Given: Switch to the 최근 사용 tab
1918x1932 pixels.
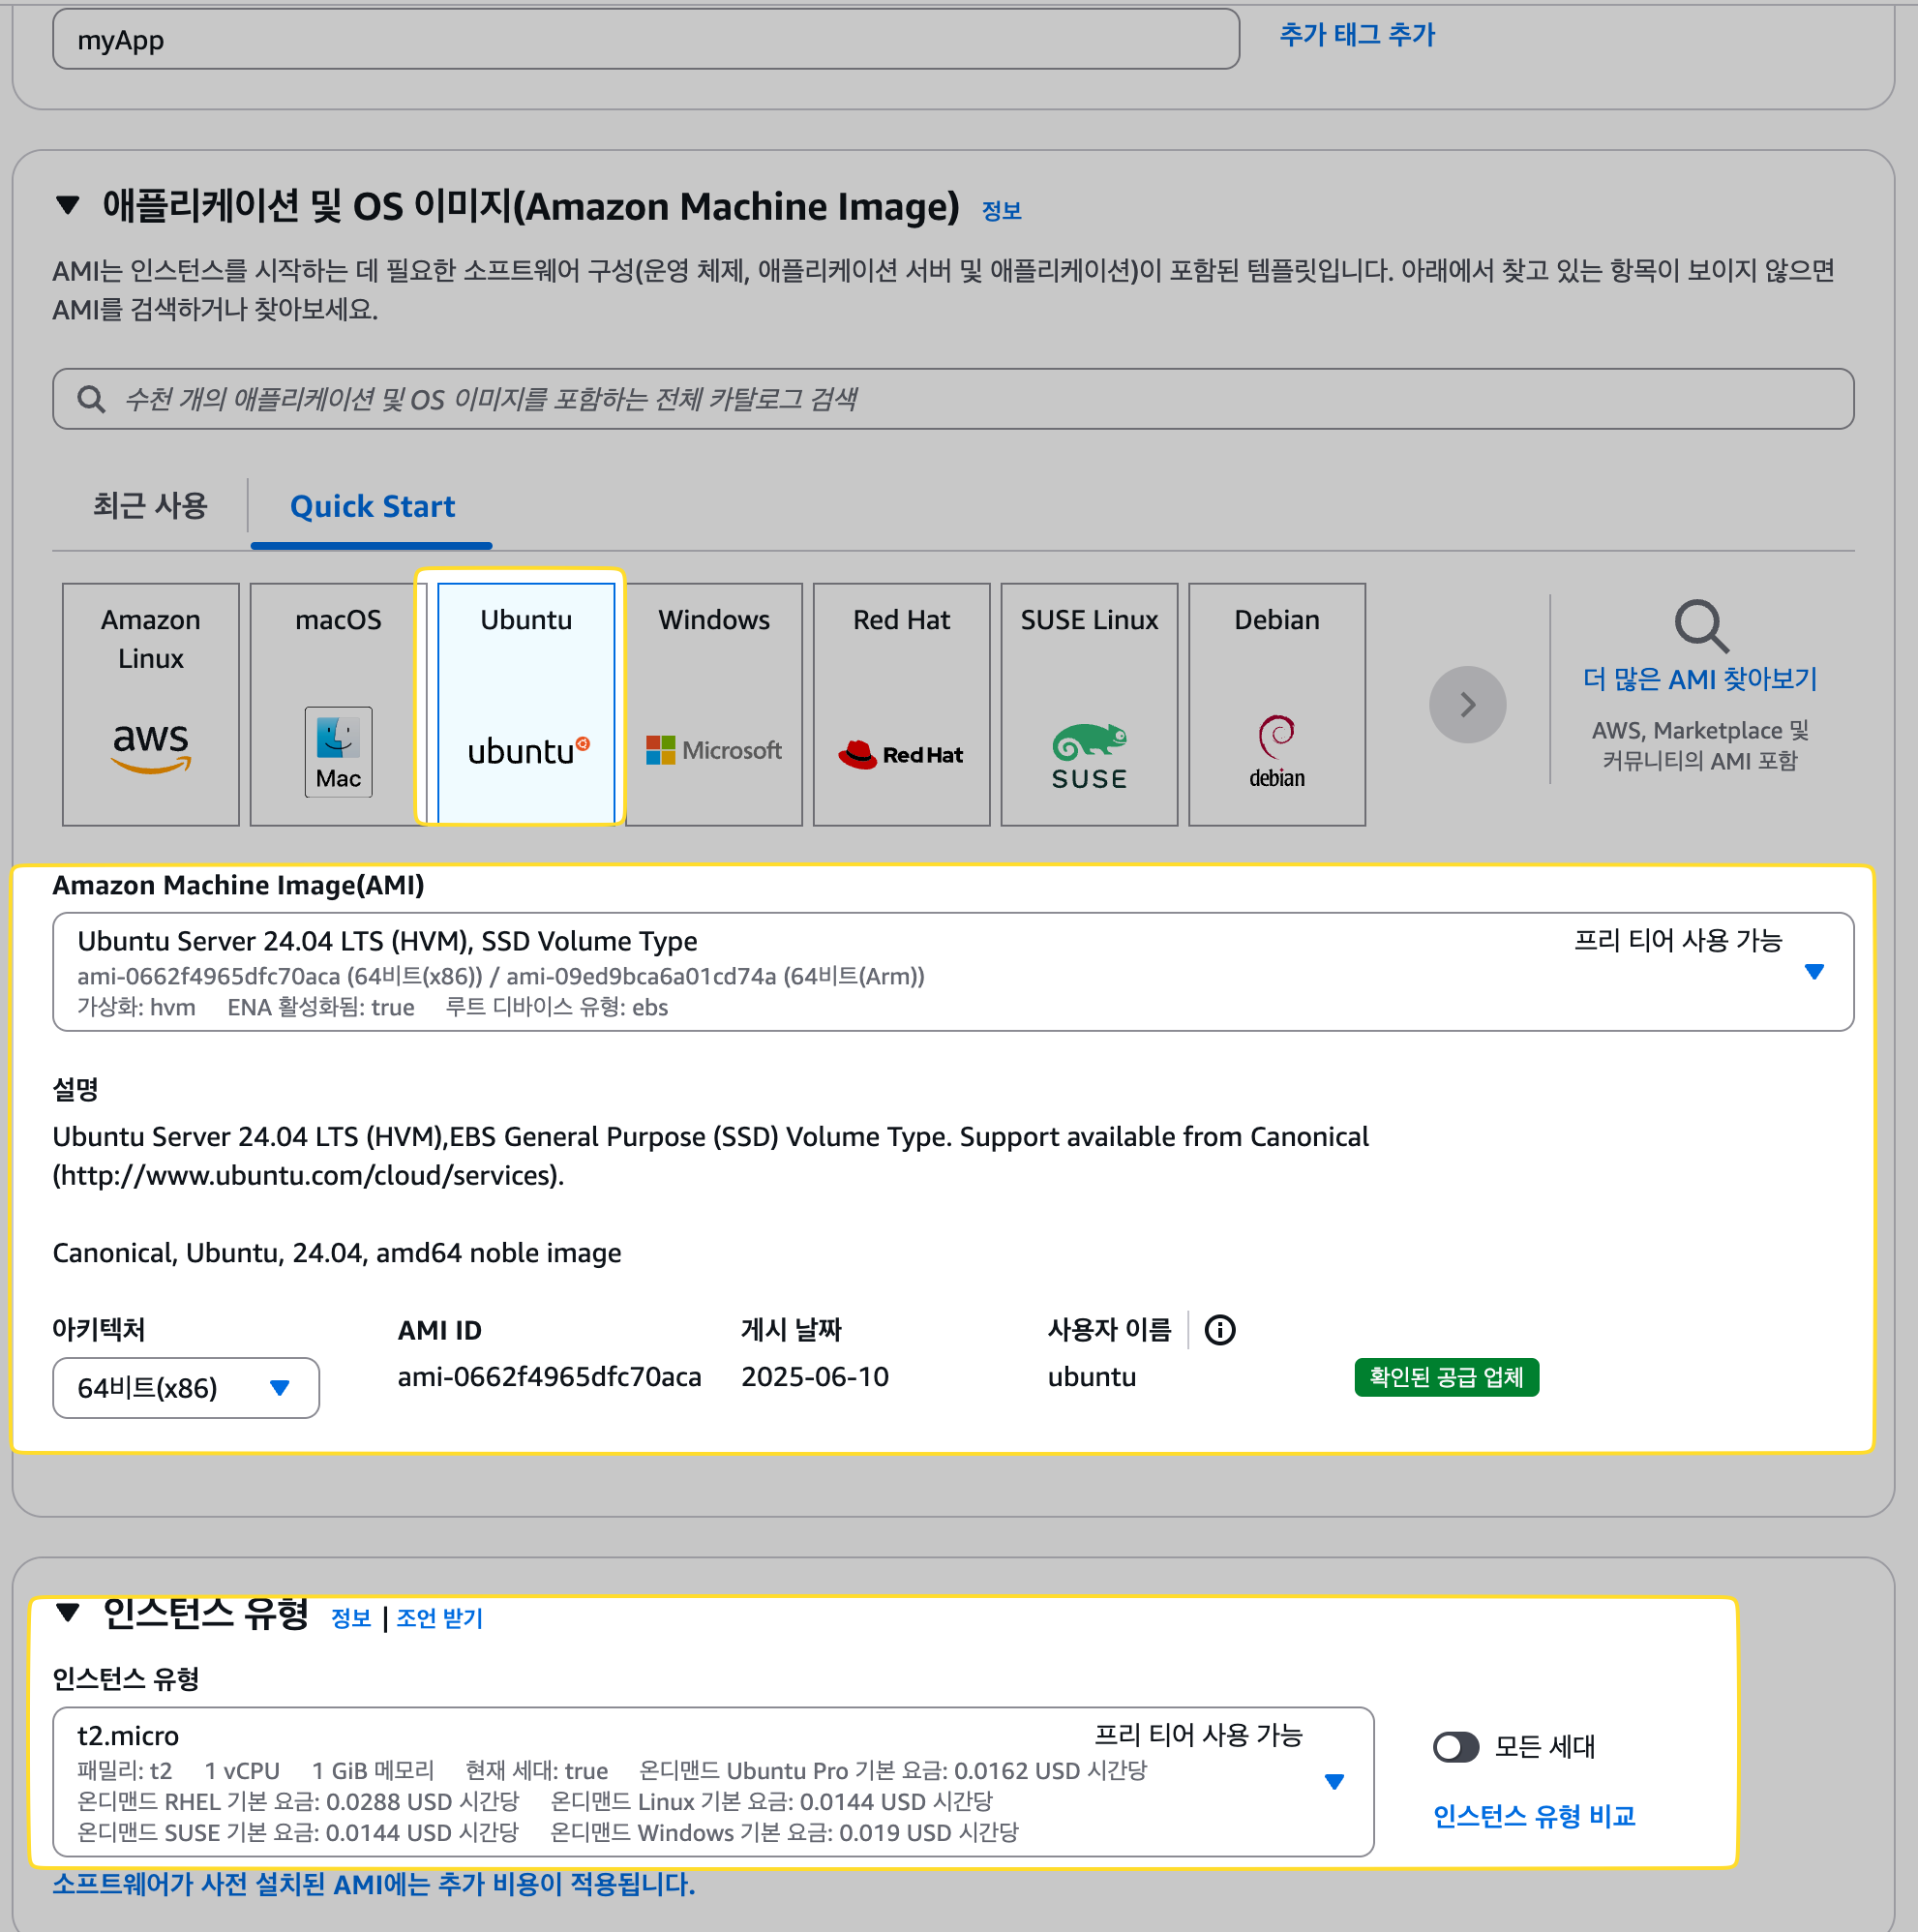Looking at the screenshot, I should 150,506.
